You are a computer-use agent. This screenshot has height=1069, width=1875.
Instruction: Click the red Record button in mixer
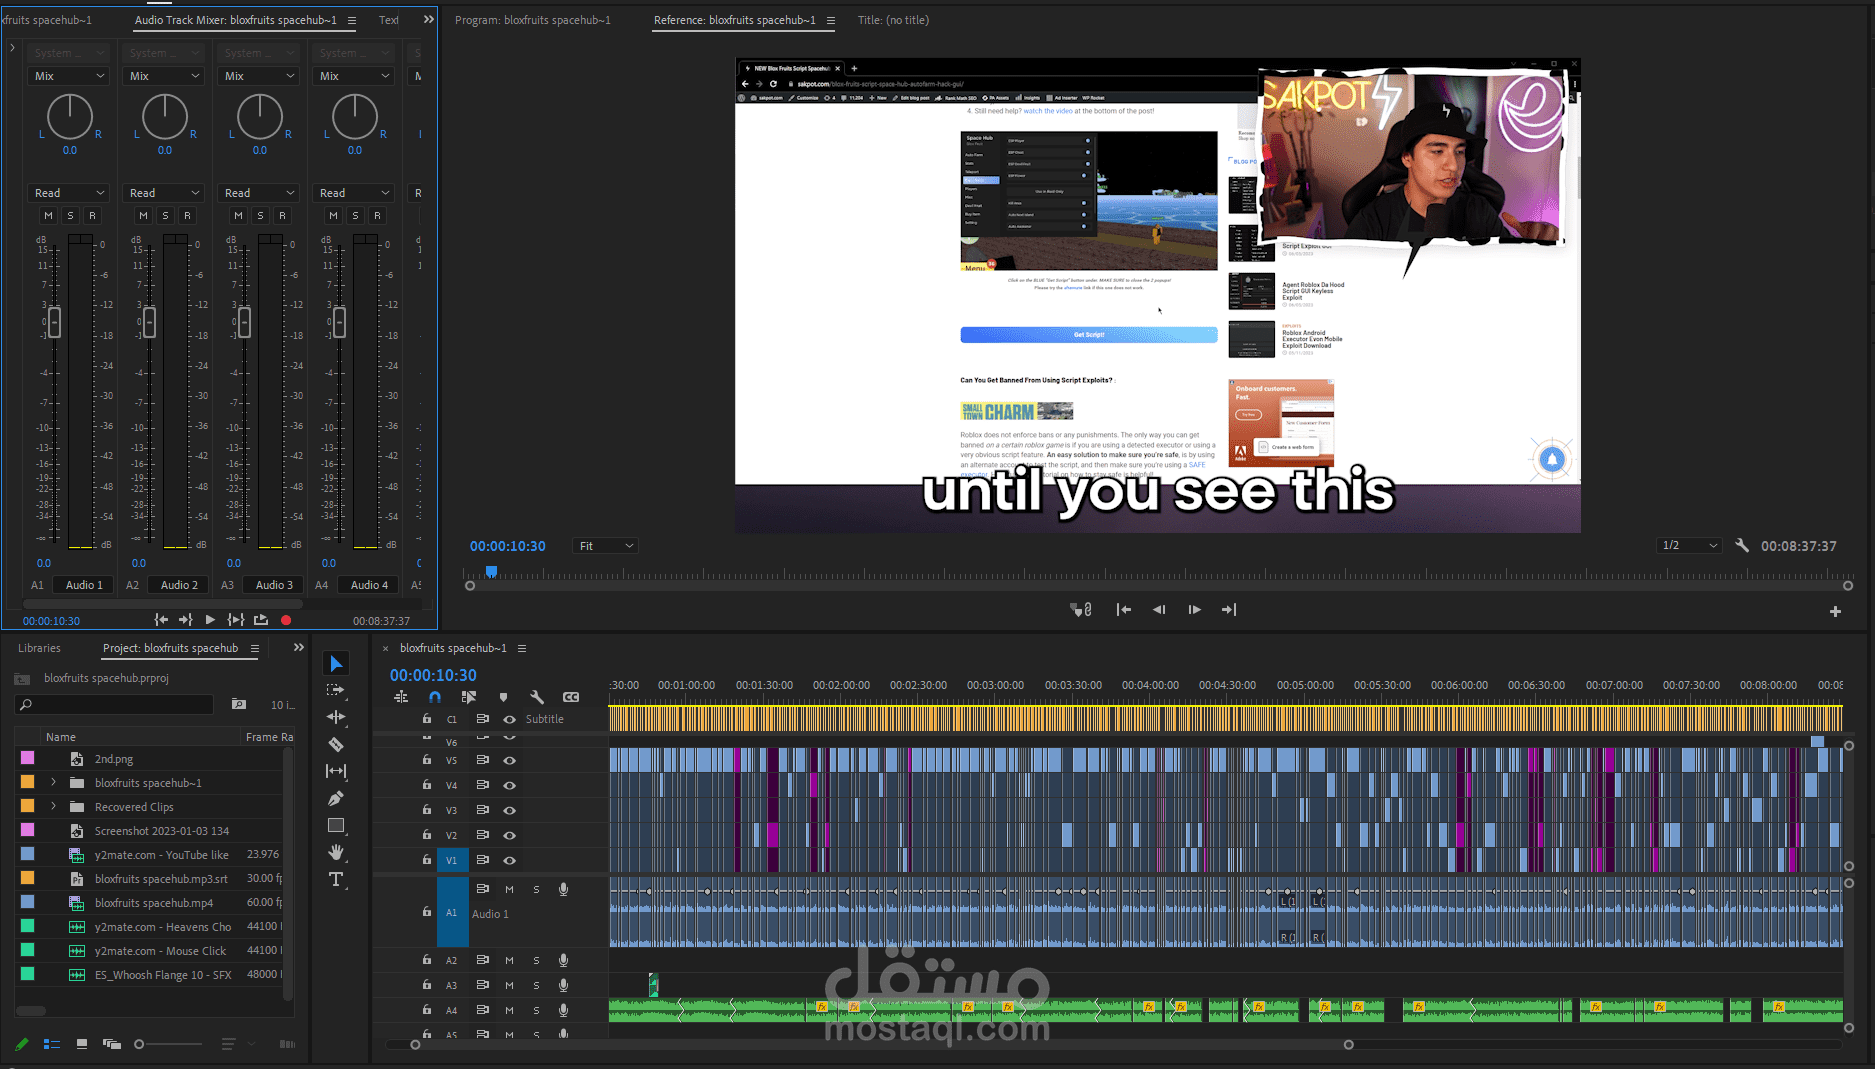coord(286,620)
